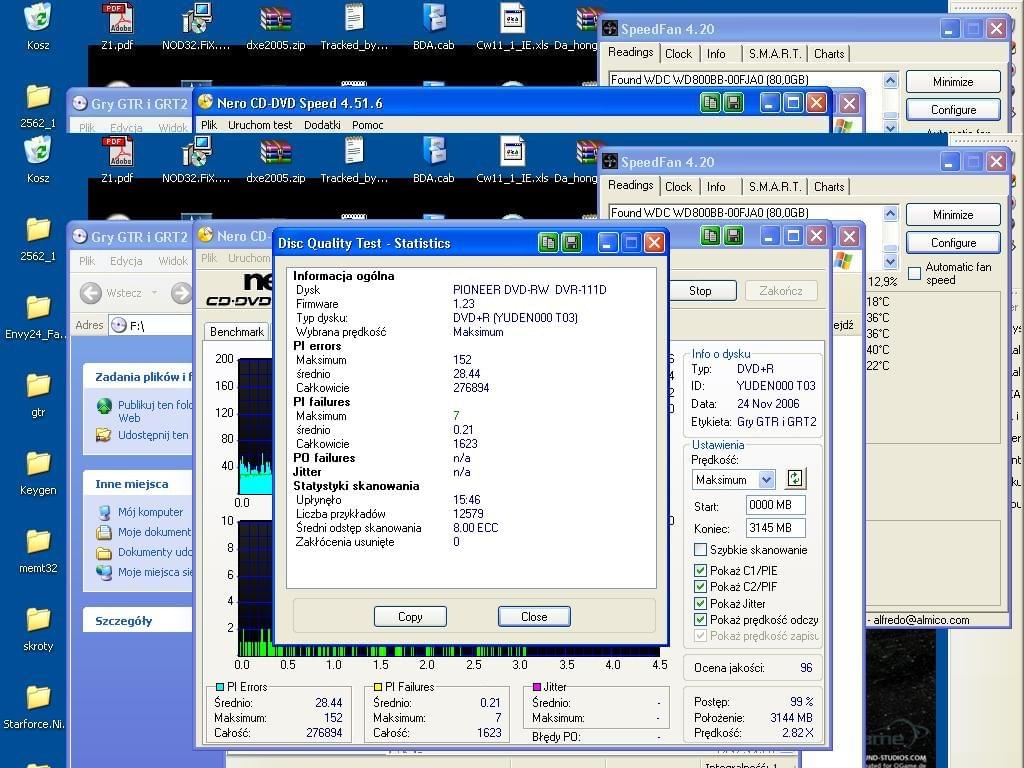
Task: Open Moje miejsca sieciowe network icon
Action: point(103,572)
